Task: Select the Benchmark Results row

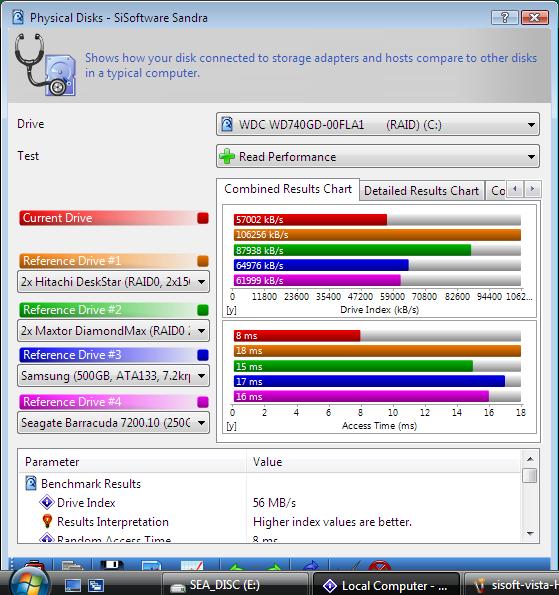Action: [x=269, y=484]
